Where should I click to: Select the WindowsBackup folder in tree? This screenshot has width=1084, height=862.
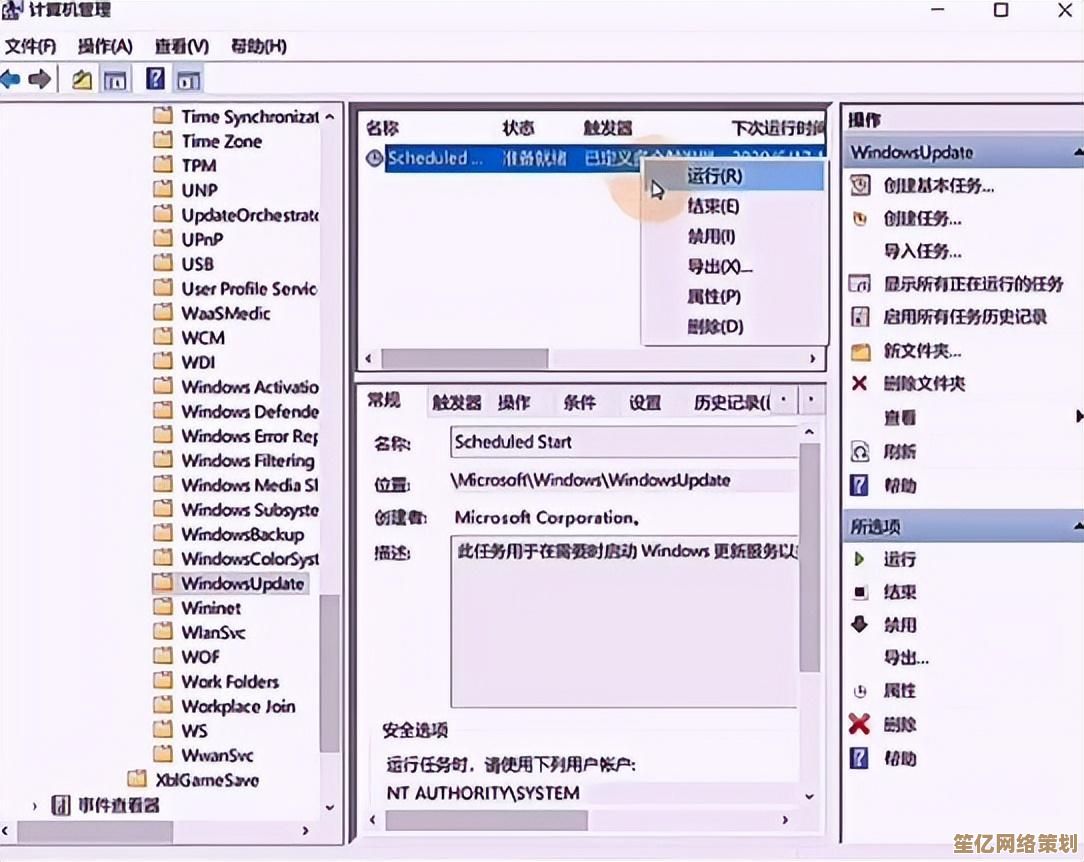pos(242,535)
